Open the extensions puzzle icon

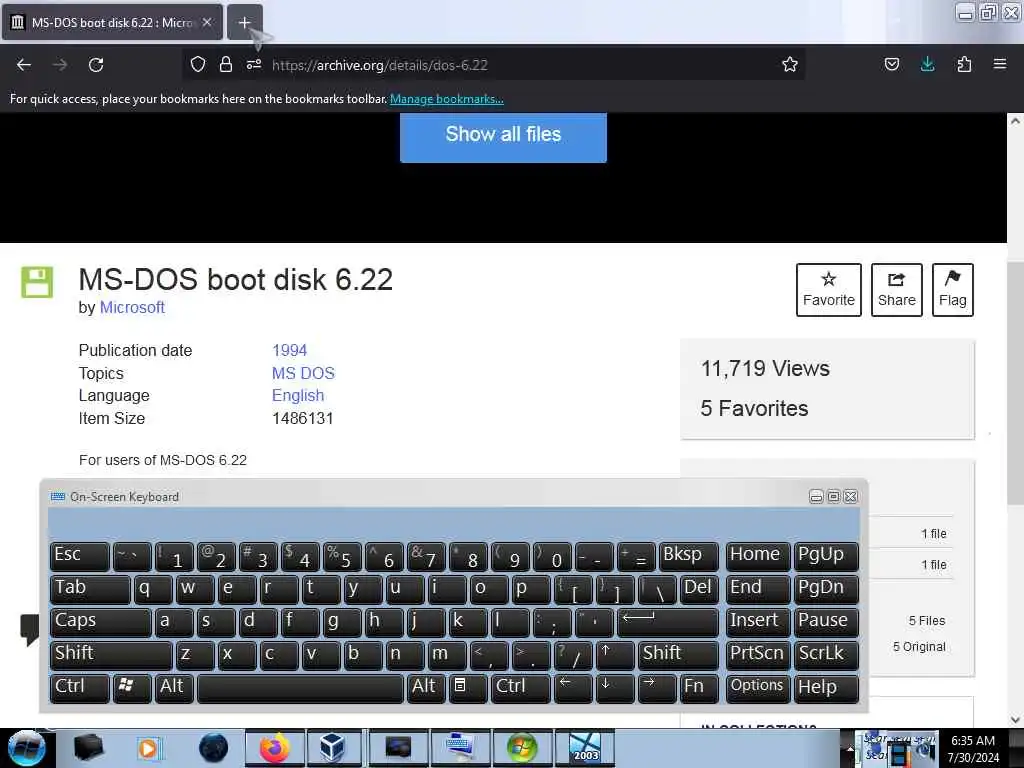964,64
